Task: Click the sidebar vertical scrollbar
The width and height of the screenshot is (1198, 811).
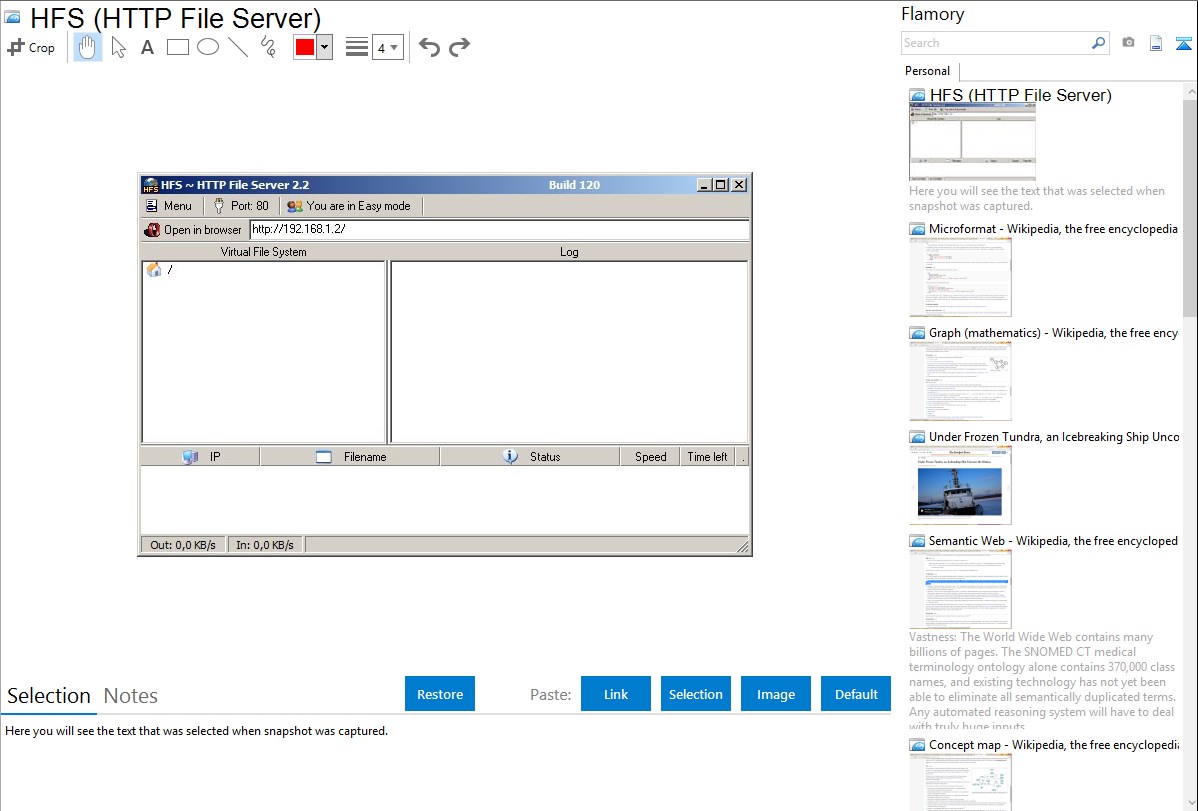Action: [1190, 206]
